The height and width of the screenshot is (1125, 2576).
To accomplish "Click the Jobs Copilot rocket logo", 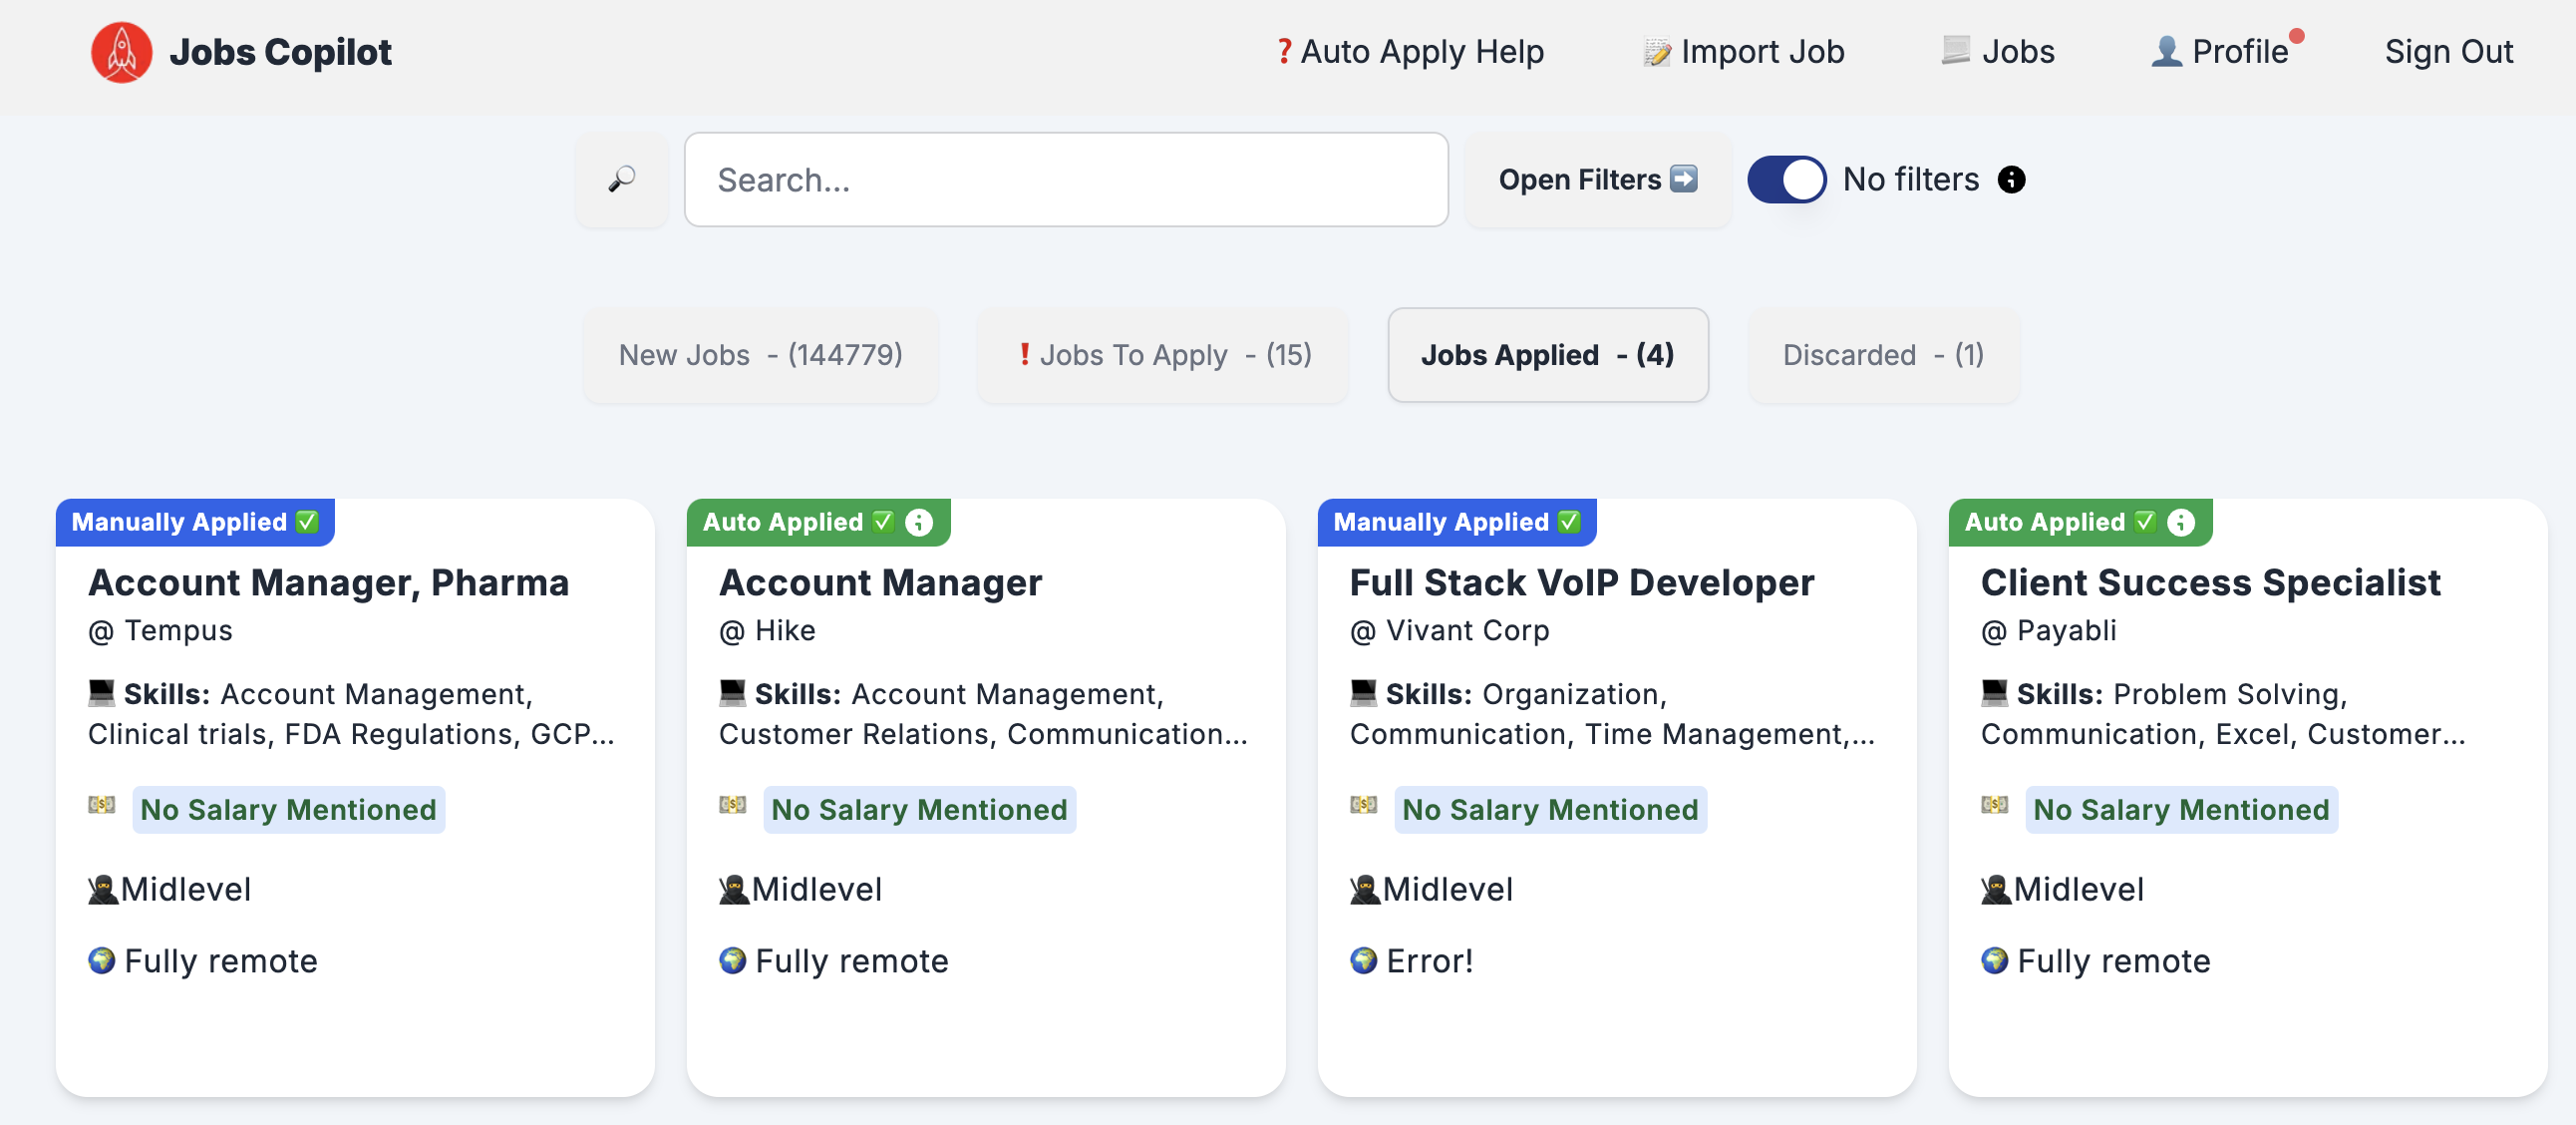I will coord(121,52).
